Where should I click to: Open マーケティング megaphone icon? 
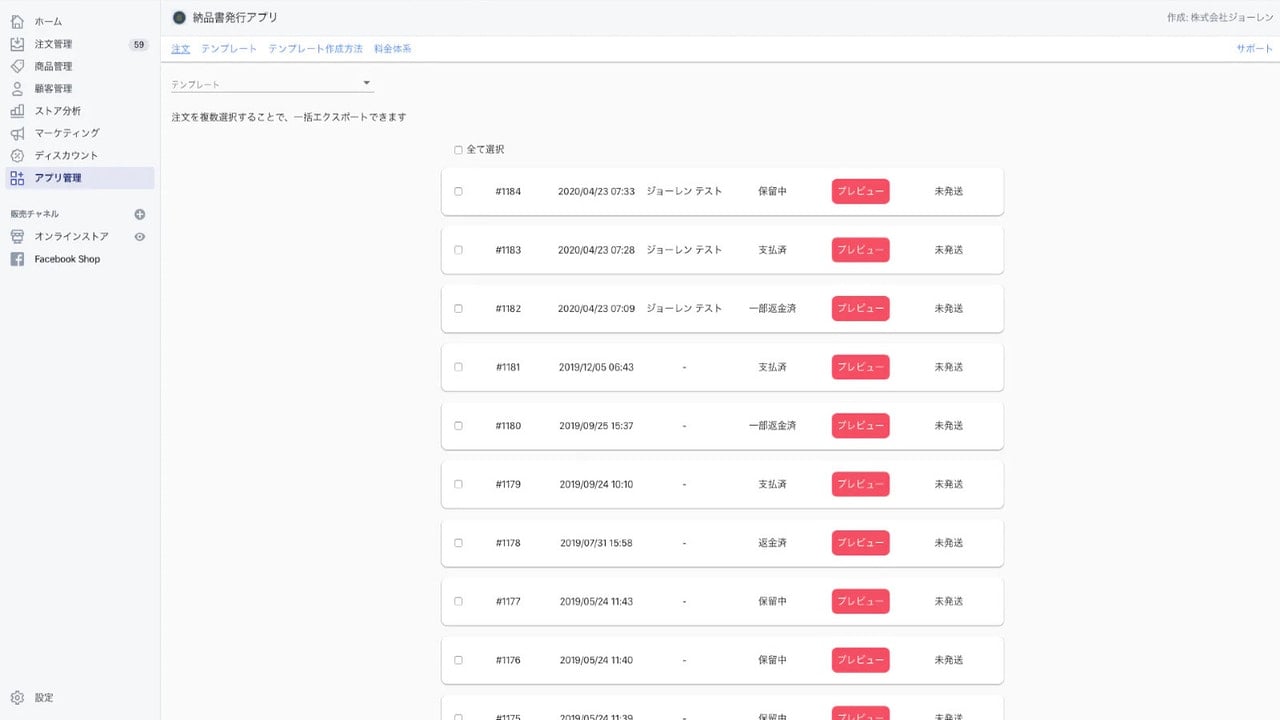pos(17,133)
